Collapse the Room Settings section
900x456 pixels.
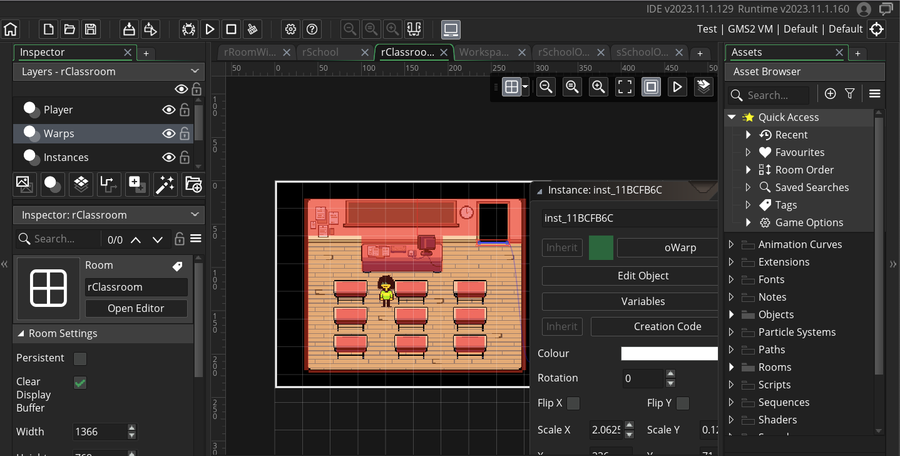pyautogui.click(x=21, y=334)
